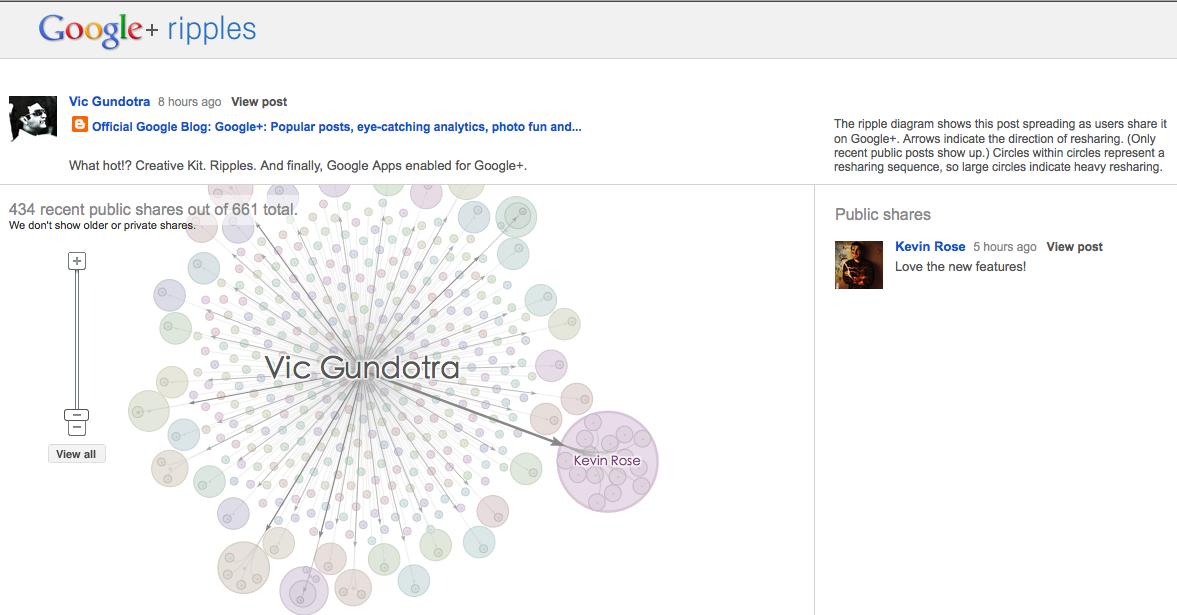Image resolution: width=1177 pixels, height=615 pixels.
Task: Open View post next to 8 hours ago
Action: (259, 101)
